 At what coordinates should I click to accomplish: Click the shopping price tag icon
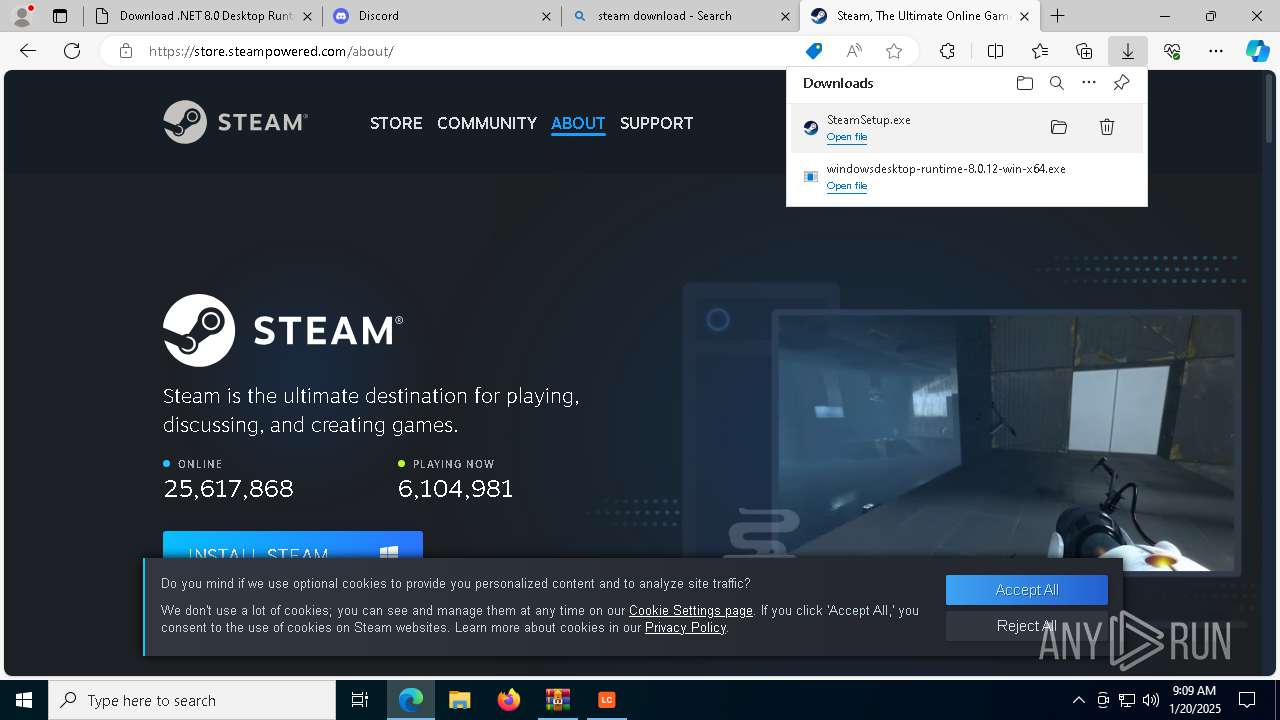click(814, 51)
